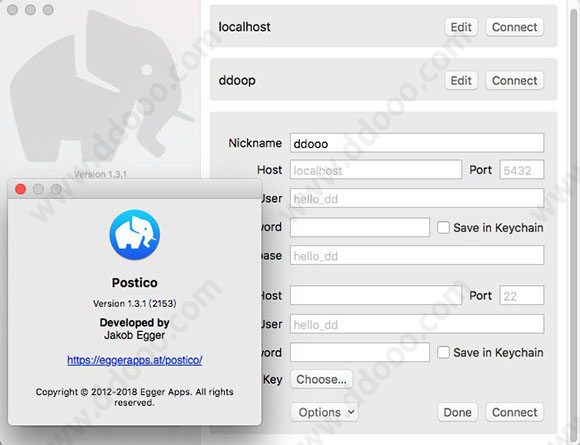
Task: Connect to the localhost favorite
Action: pos(515,27)
